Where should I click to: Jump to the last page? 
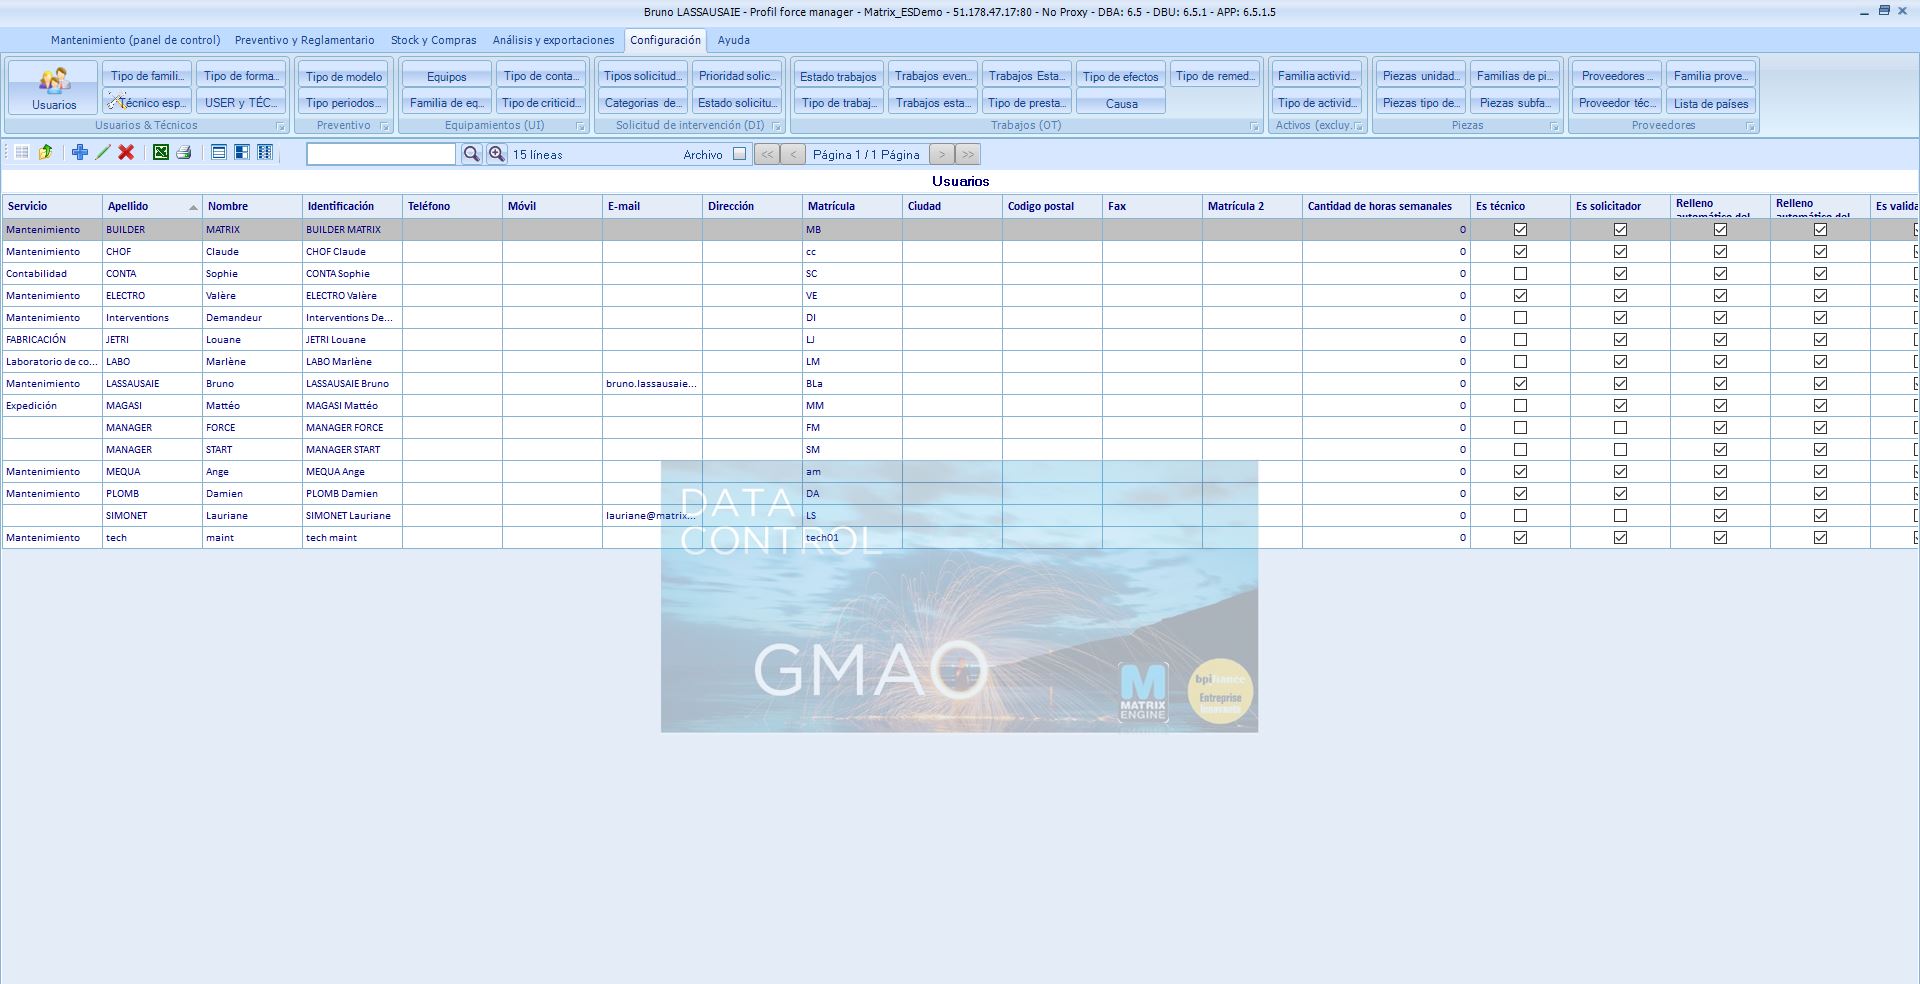(x=968, y=154)
